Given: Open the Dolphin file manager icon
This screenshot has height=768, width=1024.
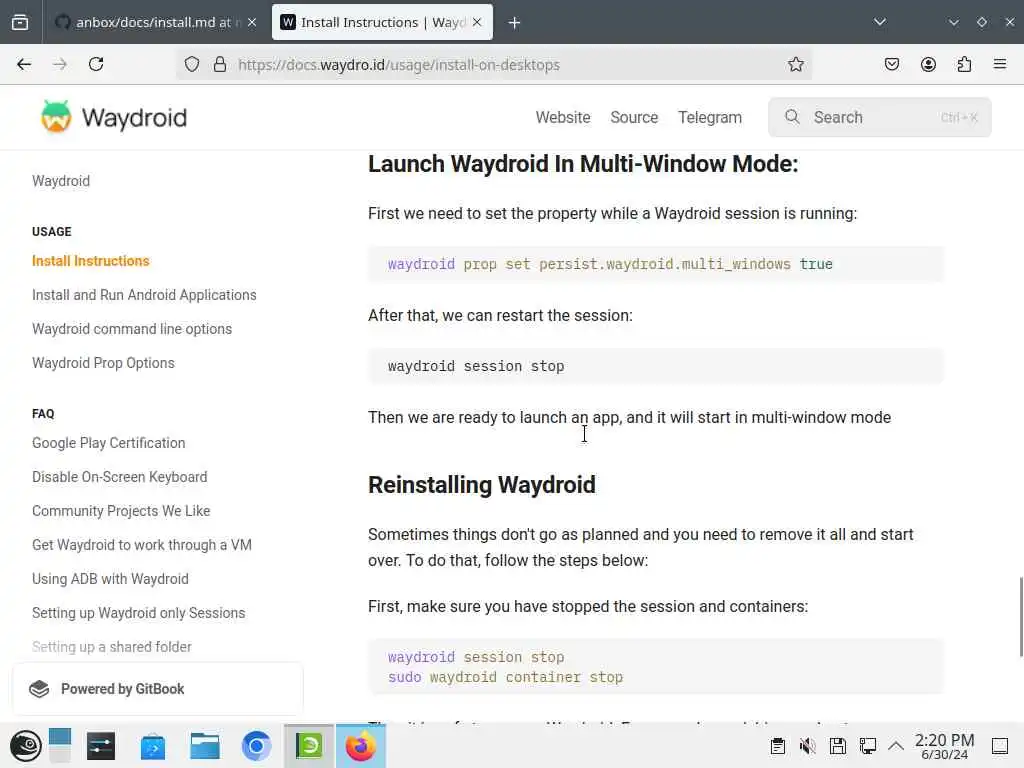Looking at the screenshot, I should click(x=204, y=746).
